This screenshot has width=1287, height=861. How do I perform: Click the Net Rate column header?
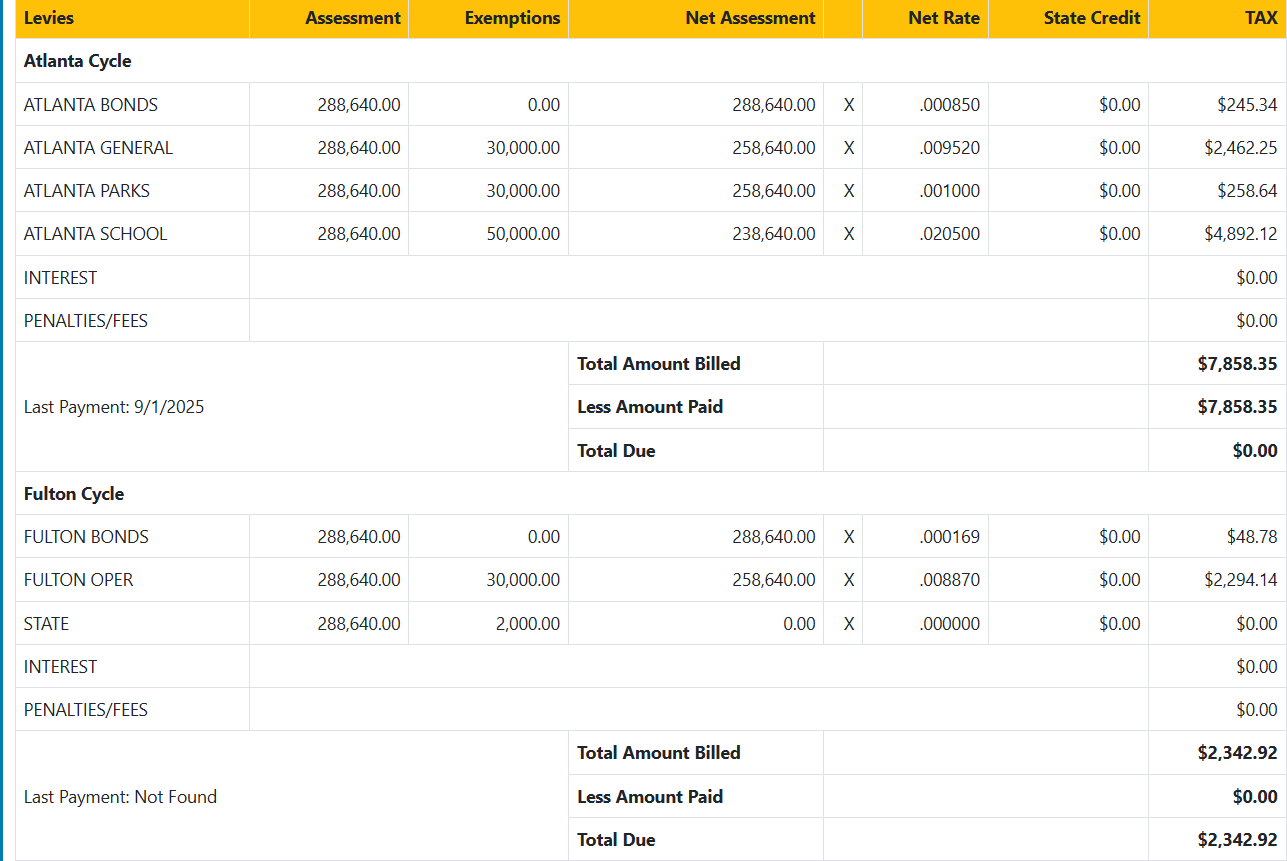tap(943, 18)
